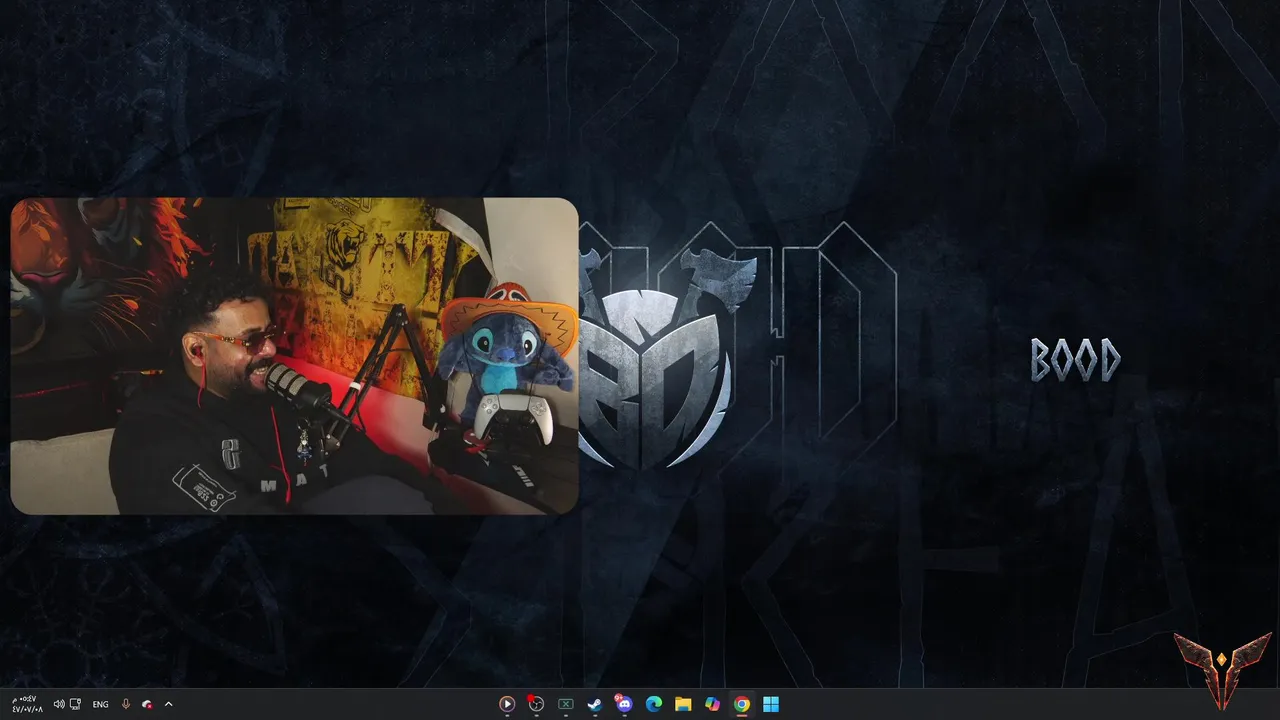Open the volume speaker tray icon
1280x720 pixels.
(59, 704)
